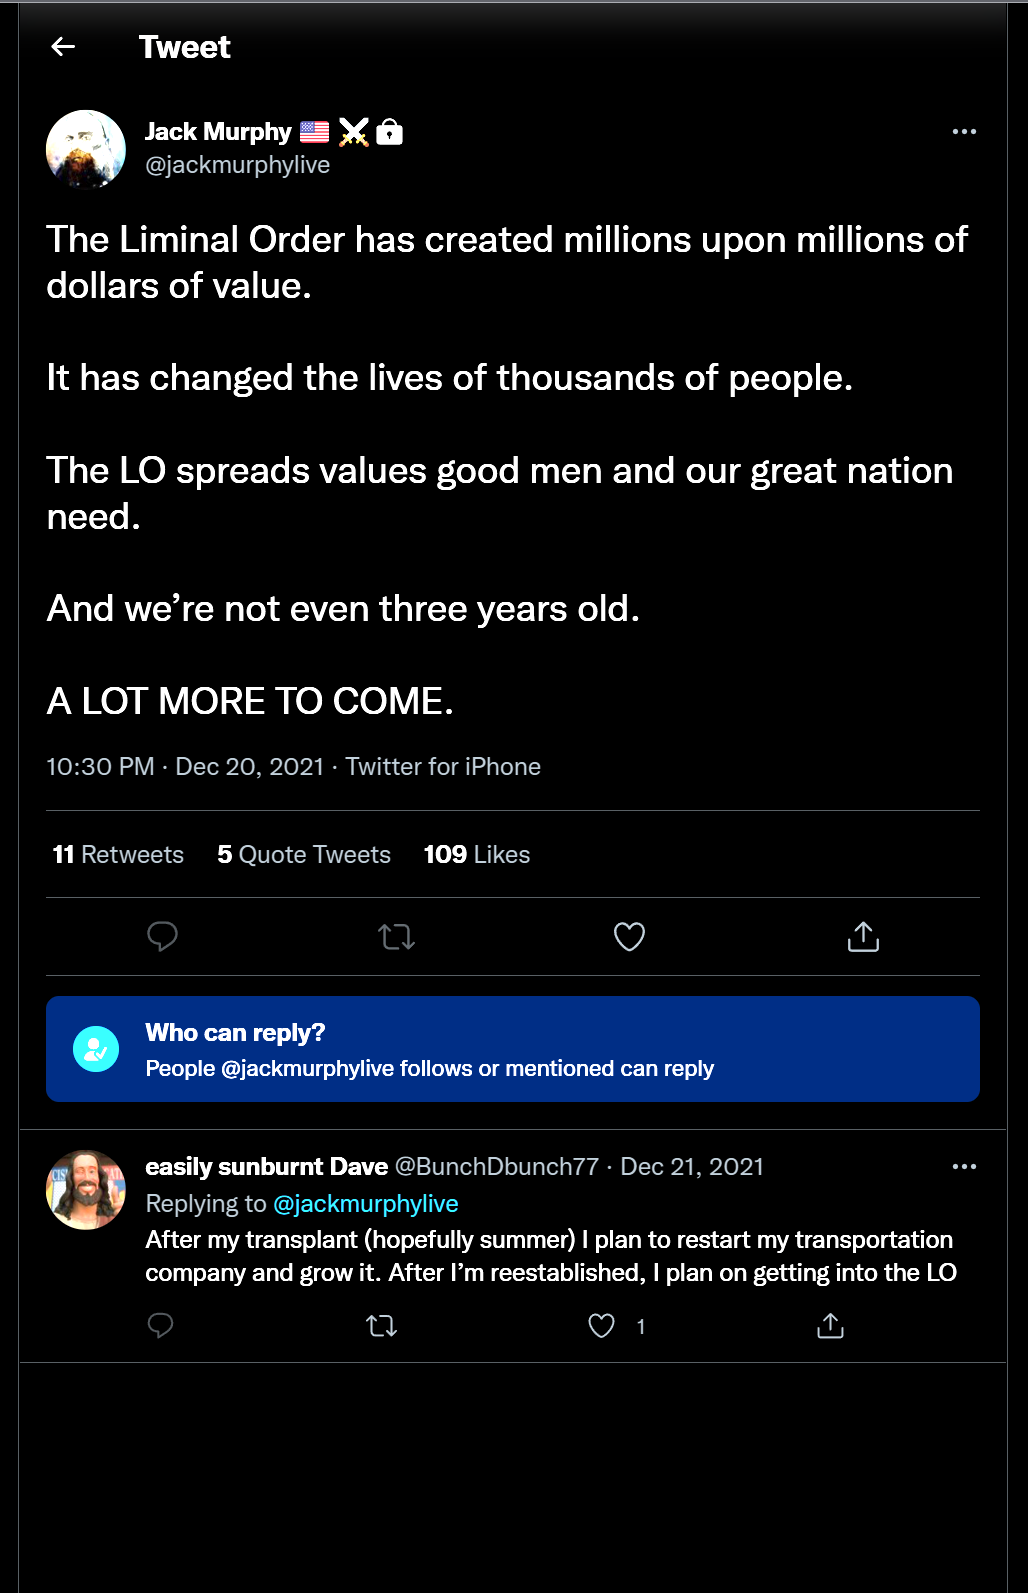Open the Twitter for iPhone source link
The height and width of the screenshot is (1593, 1028).
coord(443,767)
